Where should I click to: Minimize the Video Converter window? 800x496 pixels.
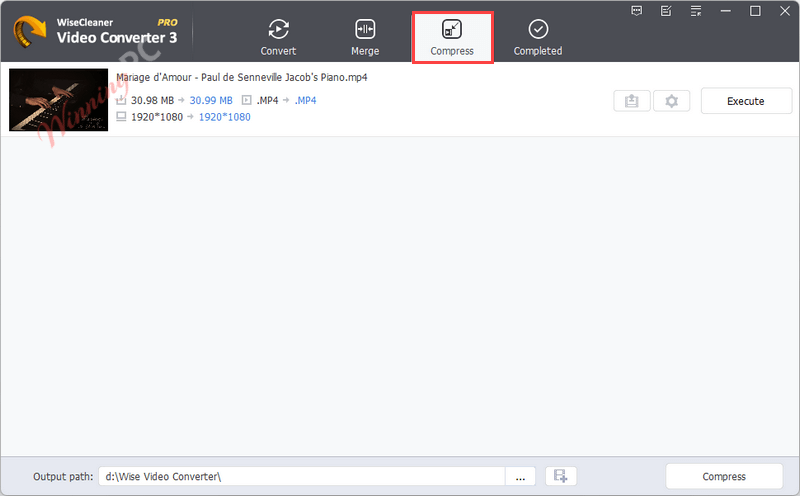(x=726, y=11)
